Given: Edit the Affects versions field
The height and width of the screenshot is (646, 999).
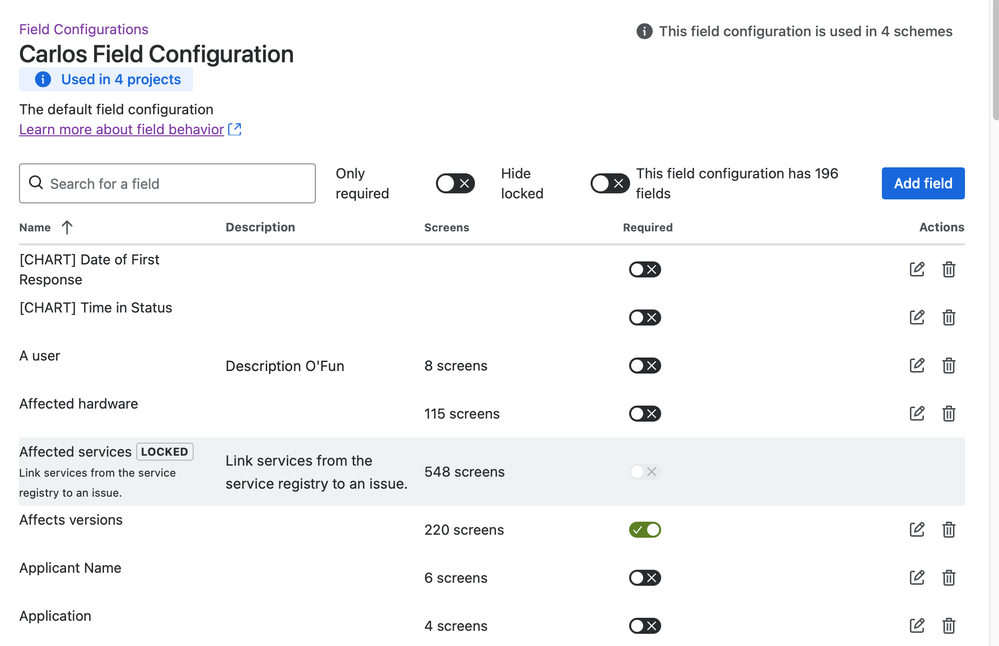Looking at the screenshot, I should [917, 530].
